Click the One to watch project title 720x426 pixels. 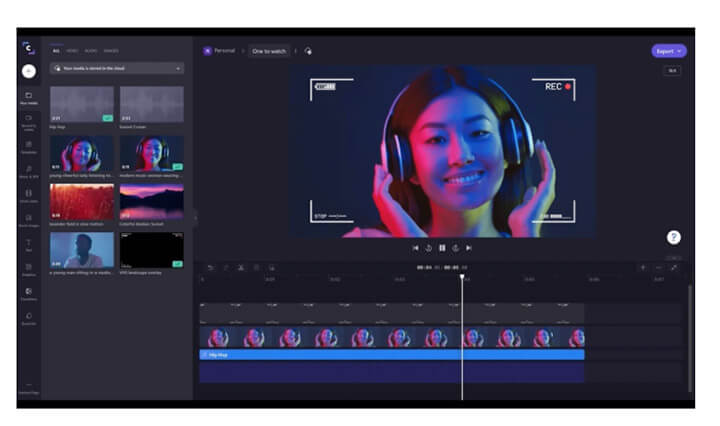(269, 51)
